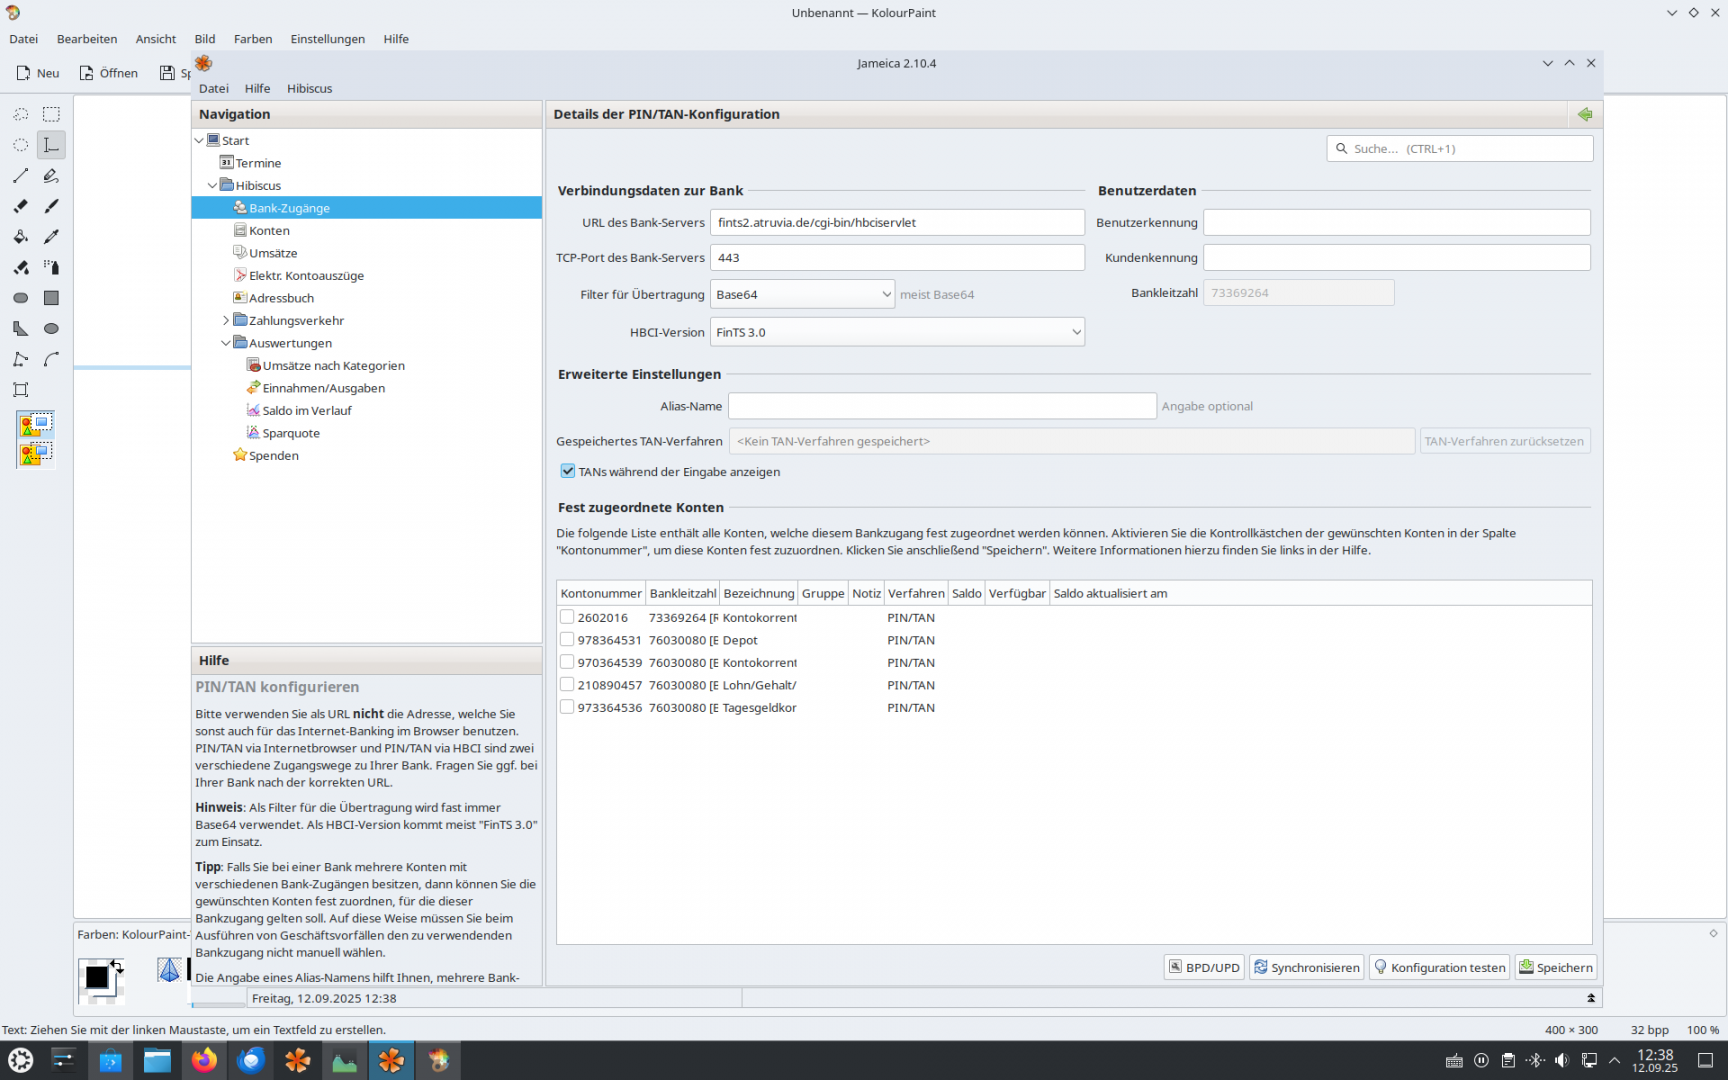Viewport: 1728px width, 1080px height.
Task: Select the Pen tool in KolourPaint
Action: pyautogui.click(x=51, y=176)
